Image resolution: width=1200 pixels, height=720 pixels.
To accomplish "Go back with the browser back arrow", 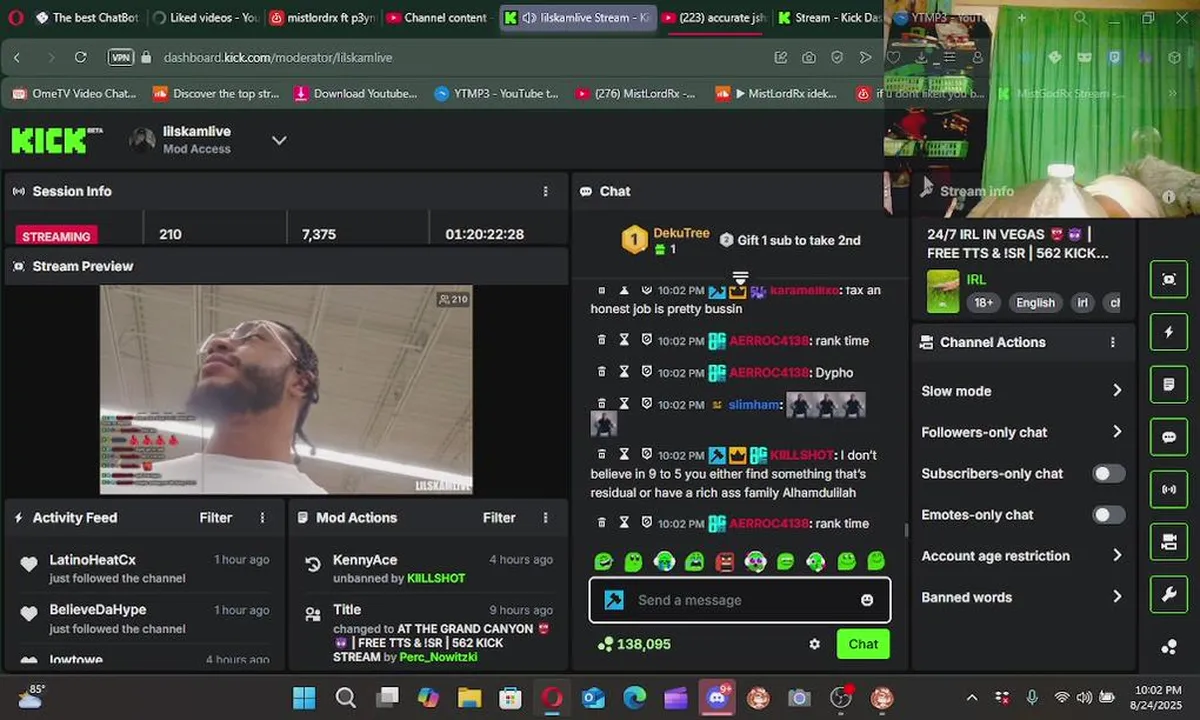I will 17,57.
